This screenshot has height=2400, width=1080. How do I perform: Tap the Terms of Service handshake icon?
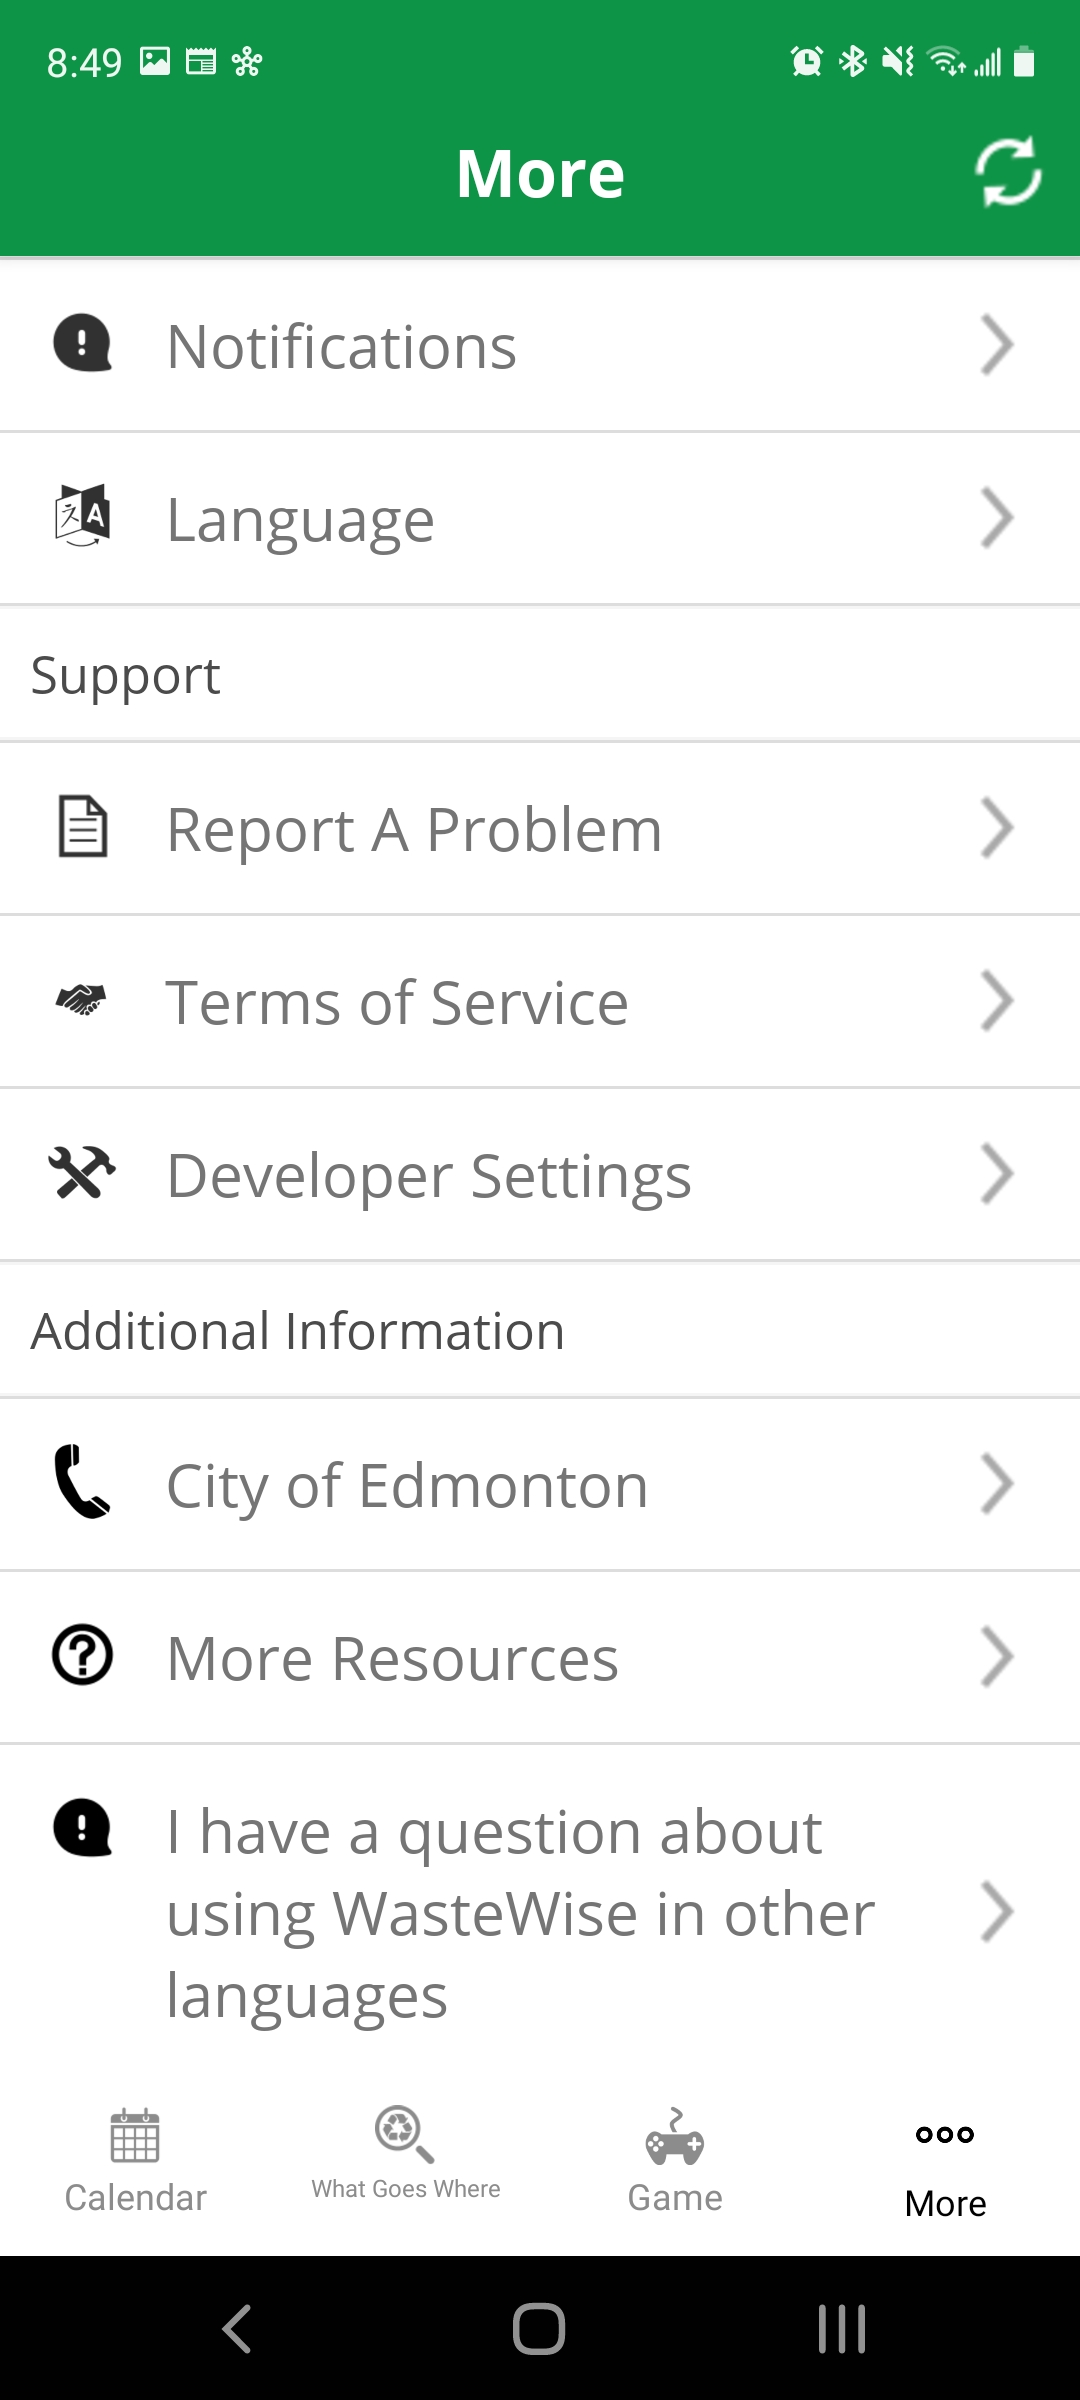82,1000
